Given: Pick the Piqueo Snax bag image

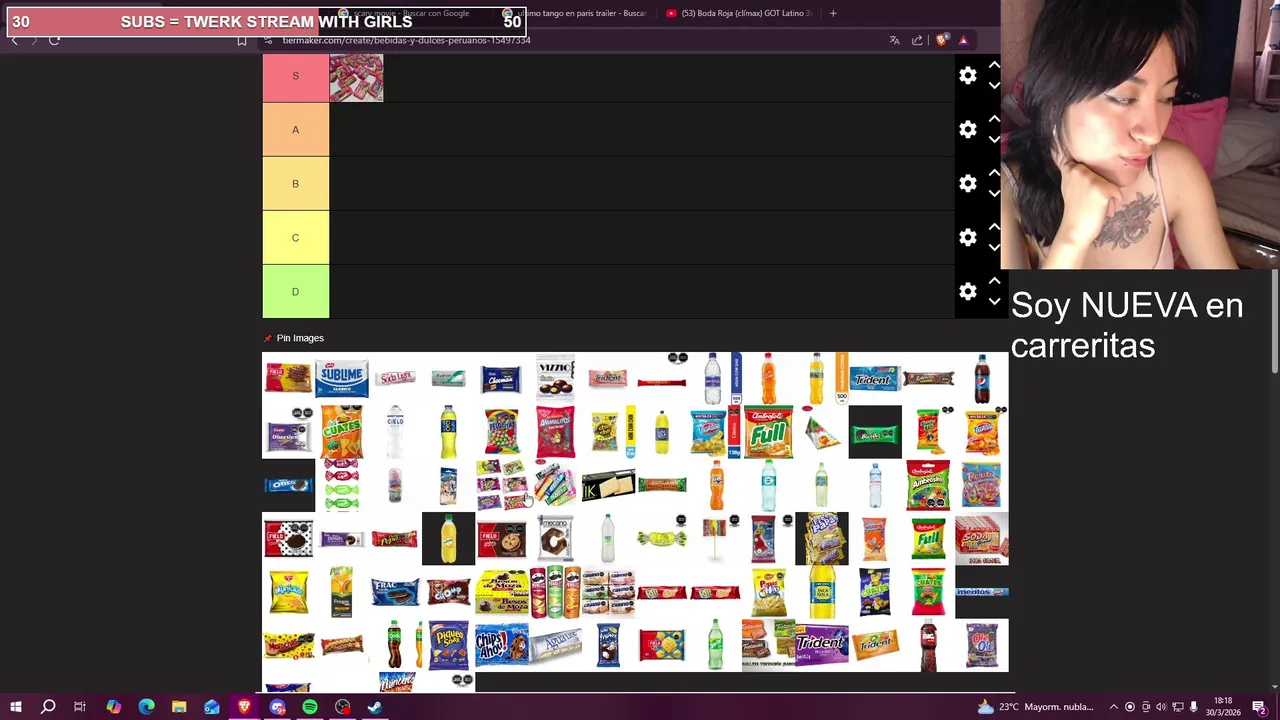Looking at the screenshot, I should [x=448, y=645].
